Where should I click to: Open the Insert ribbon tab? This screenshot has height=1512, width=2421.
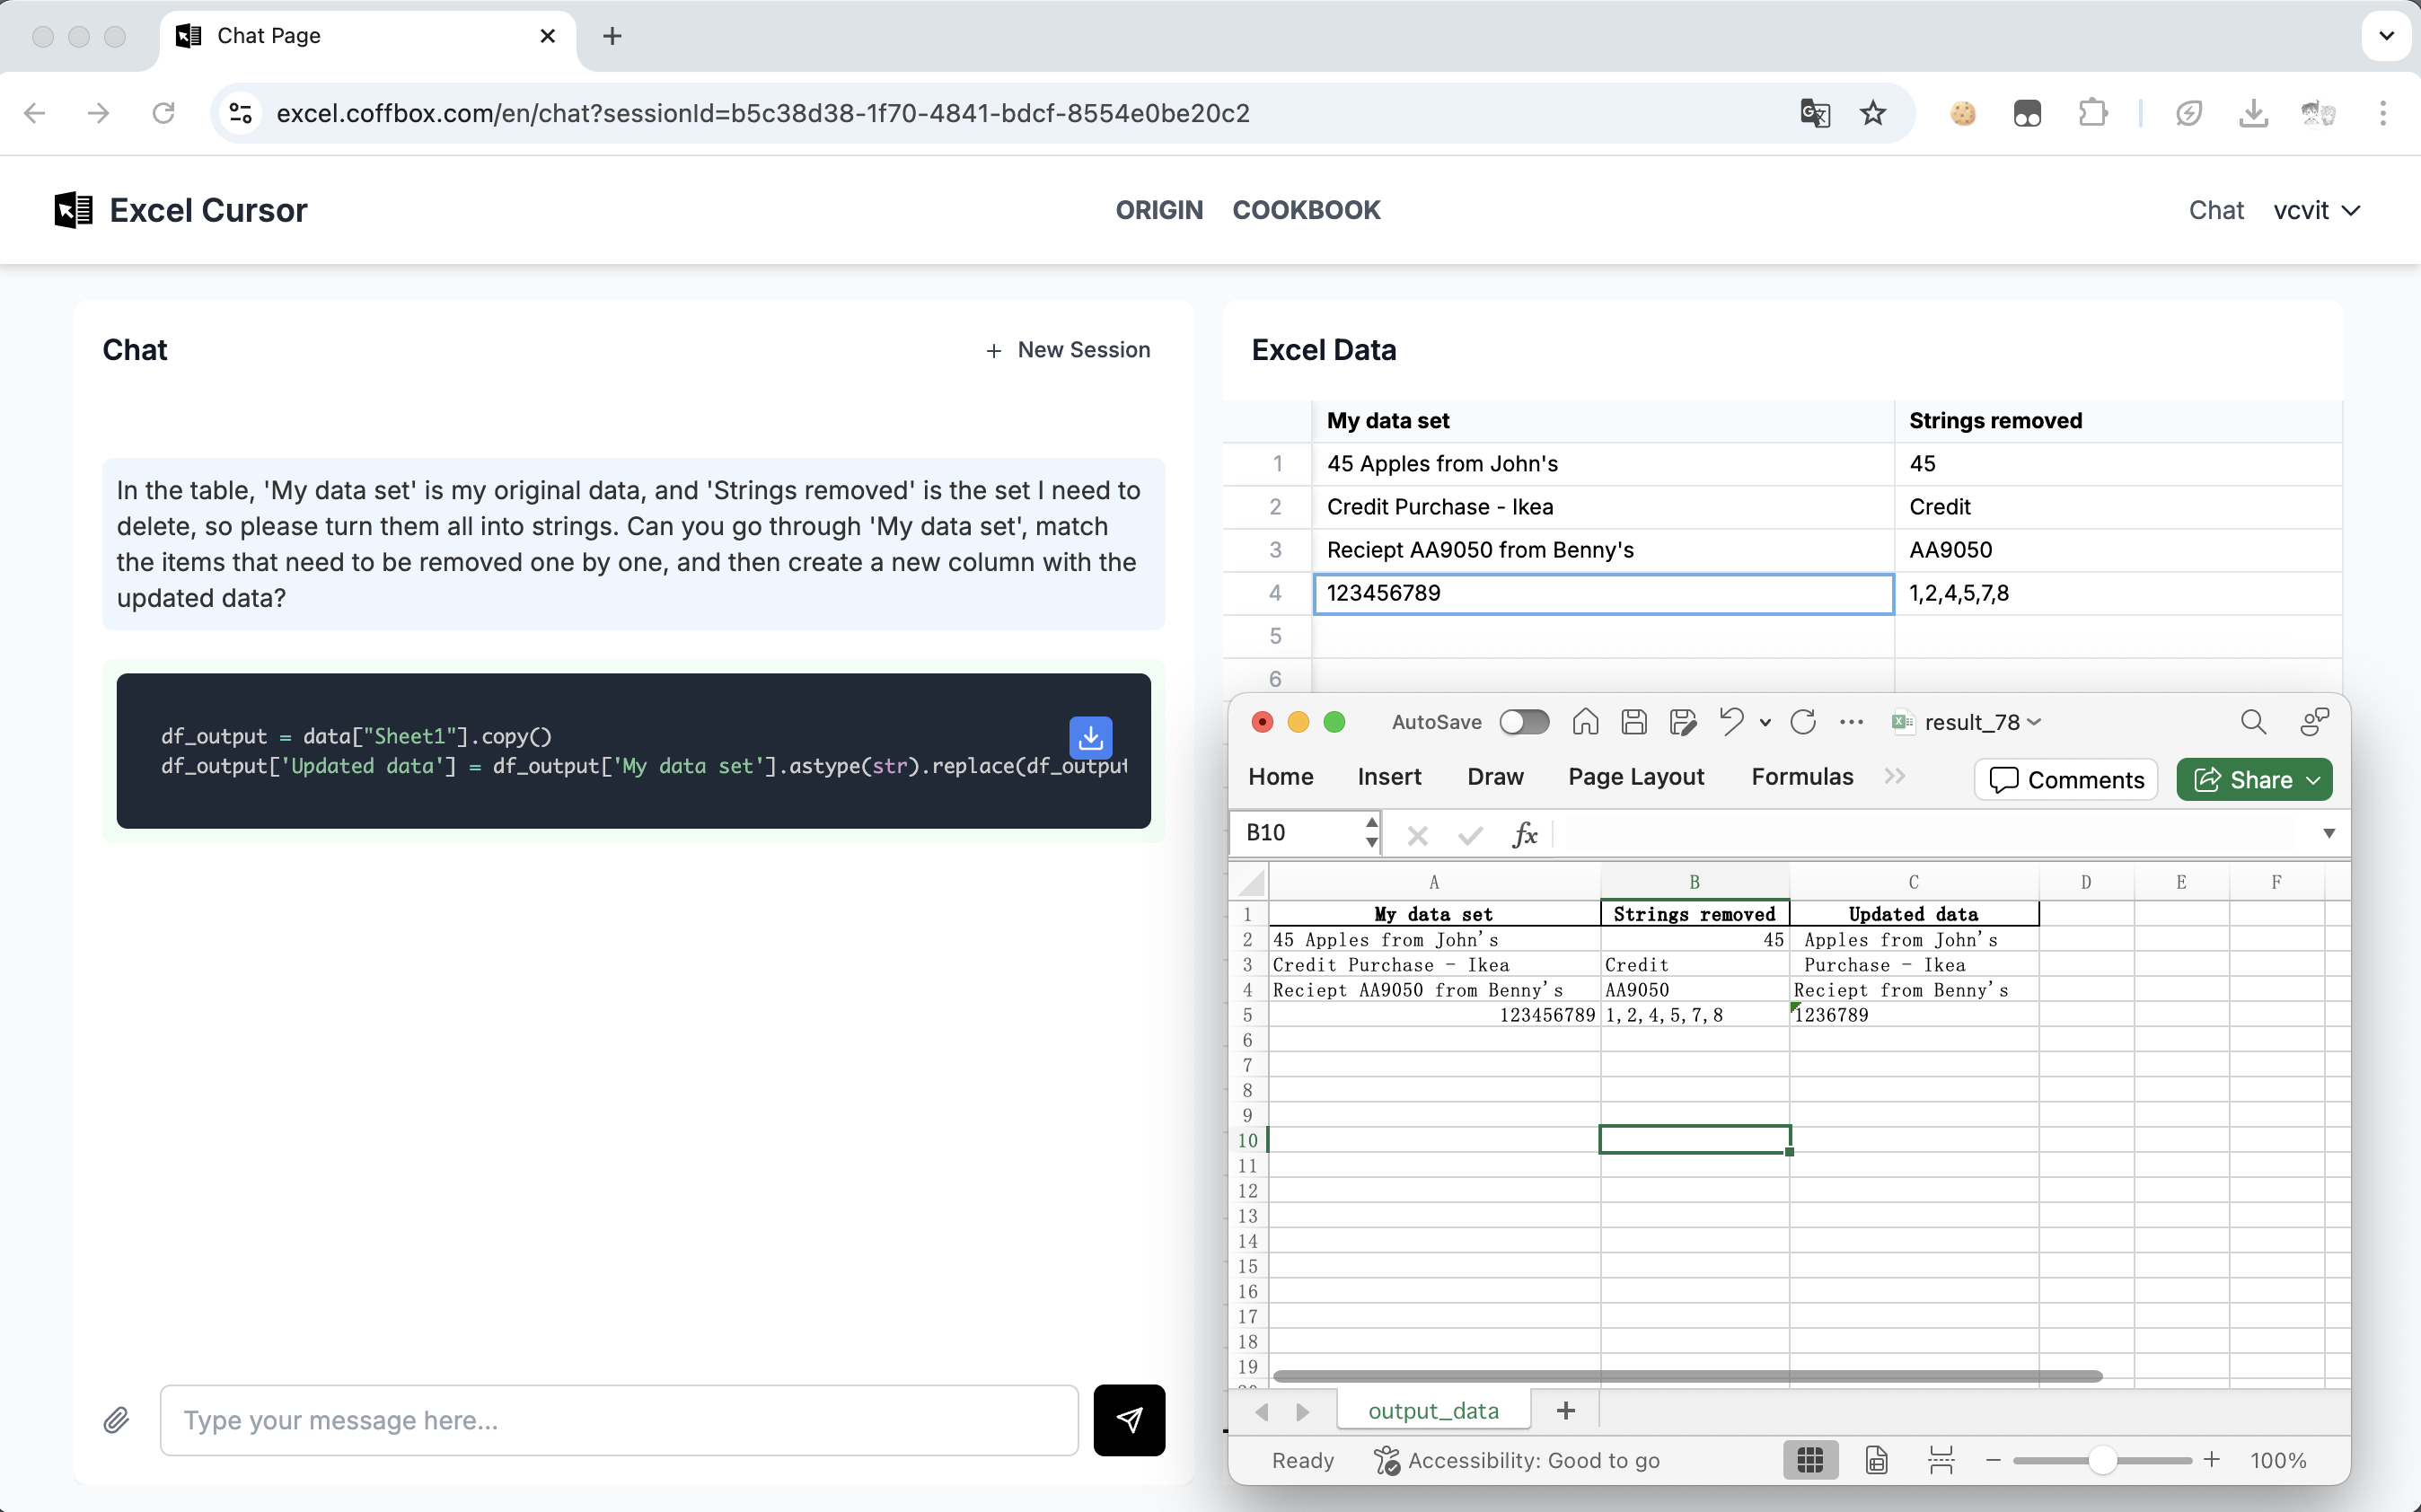[x=1389, y=776]
